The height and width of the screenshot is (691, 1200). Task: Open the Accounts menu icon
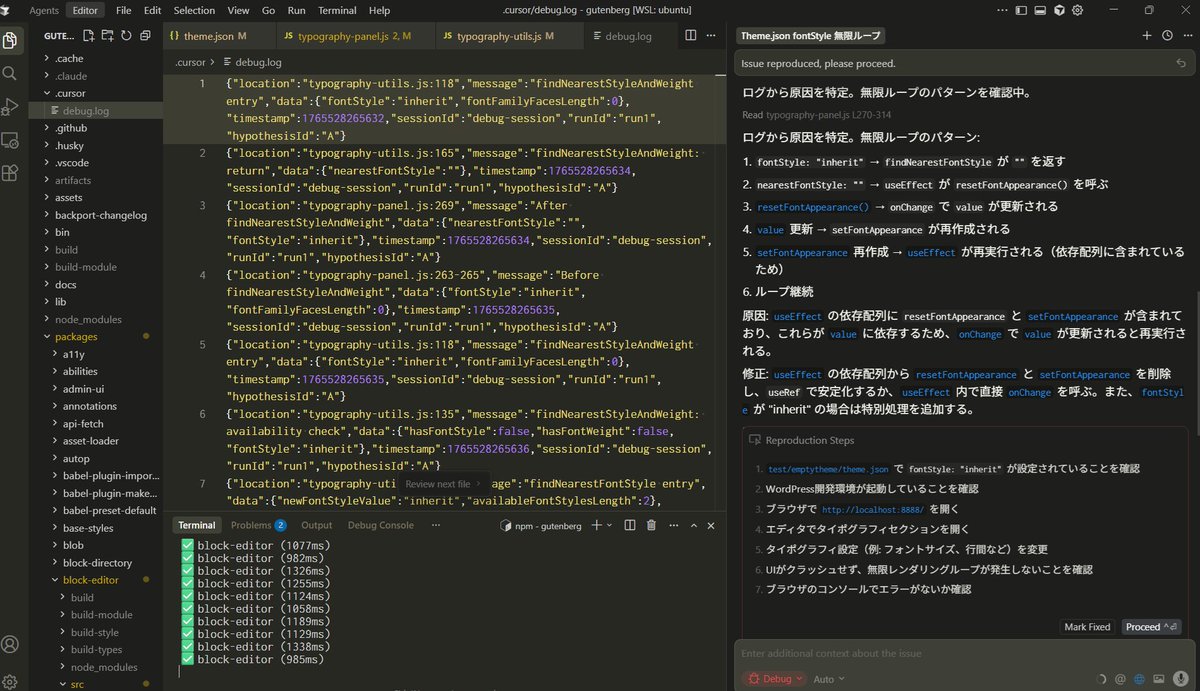pos(10,644)
